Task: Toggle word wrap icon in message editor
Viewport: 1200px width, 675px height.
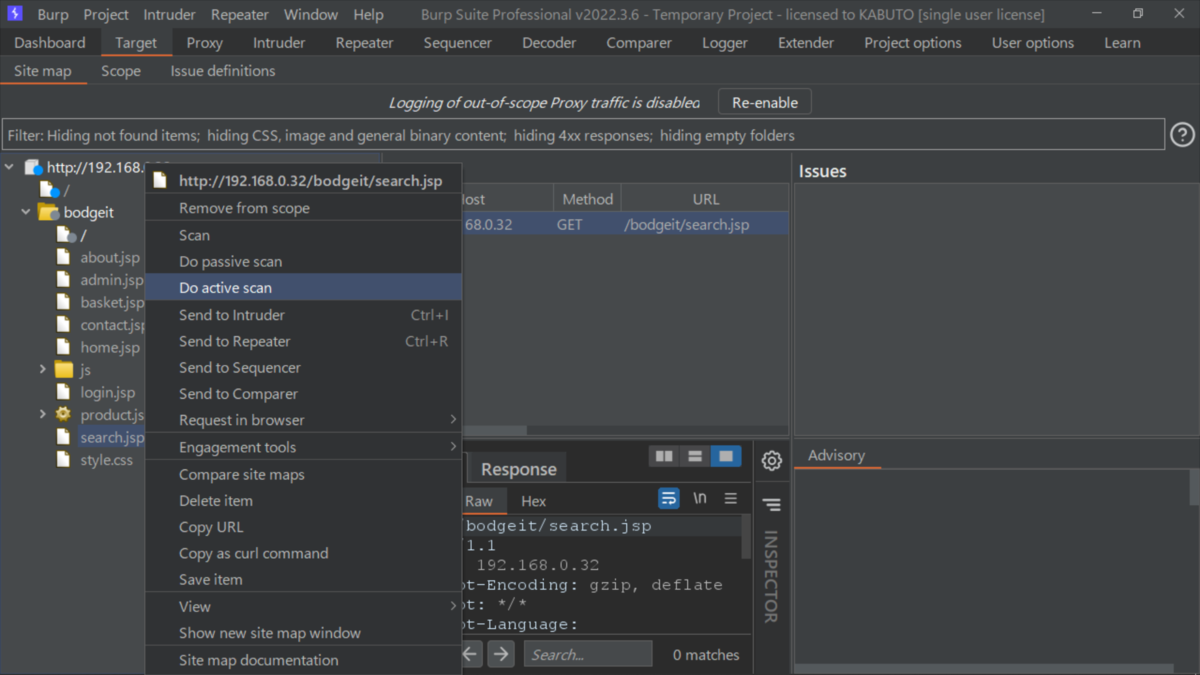Action: click(x=668, y=498)
